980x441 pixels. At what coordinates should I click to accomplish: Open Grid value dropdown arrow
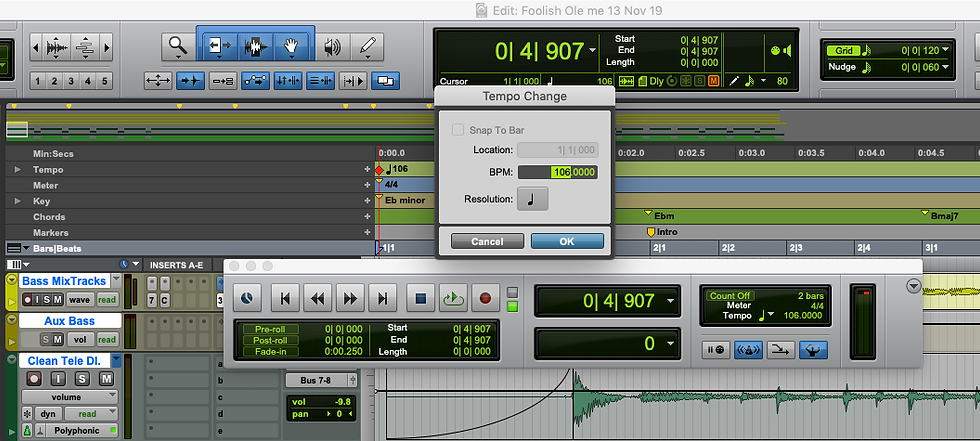click(944, 51)
